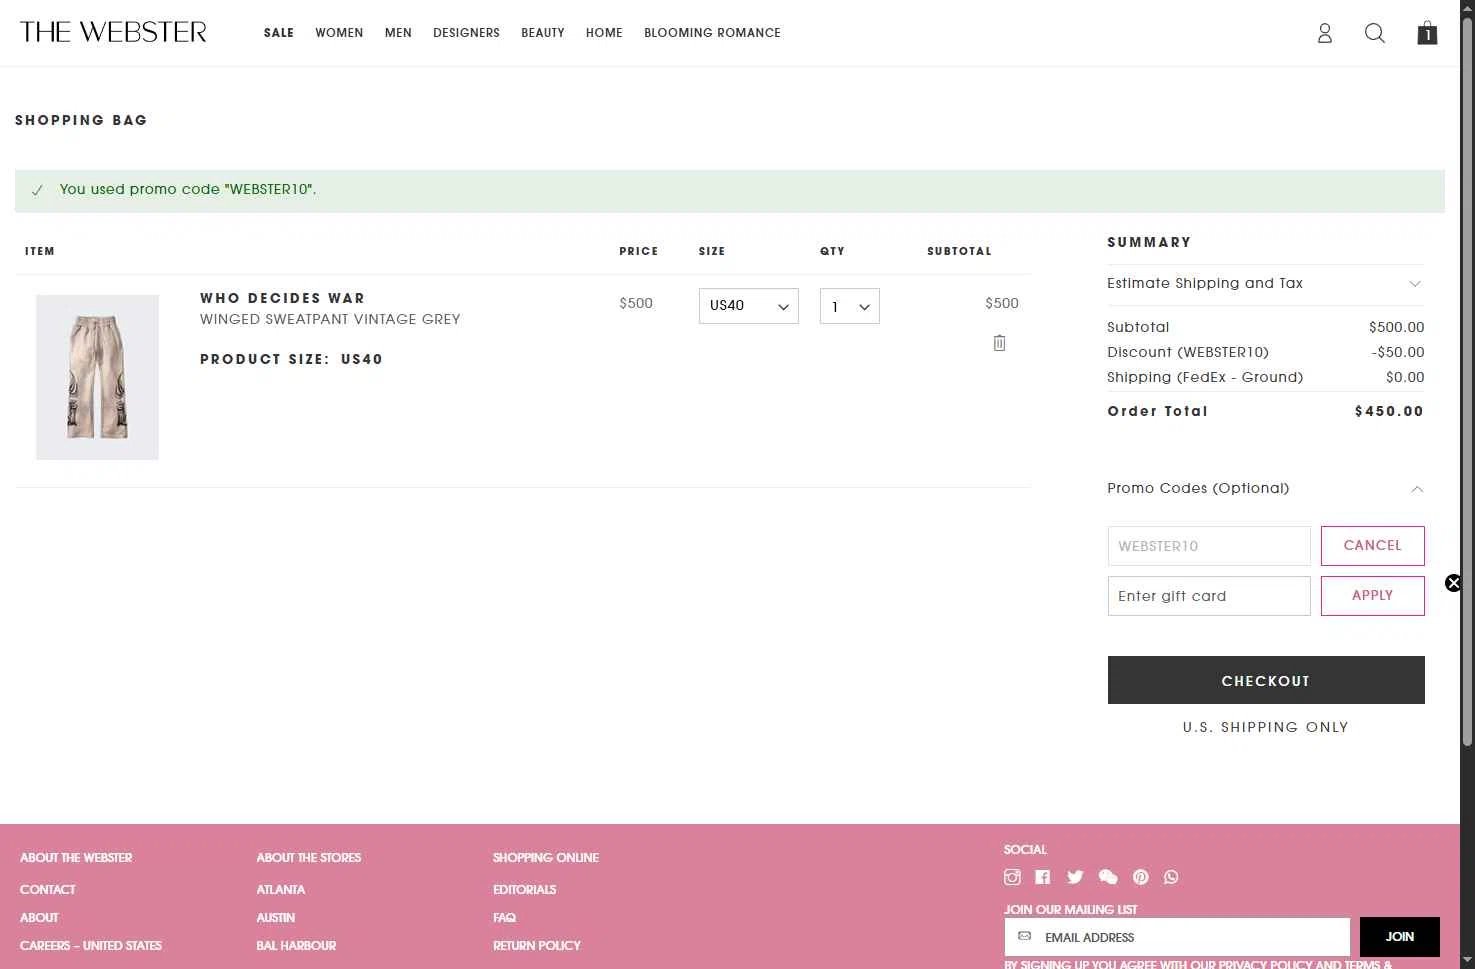Open site search magnifier

tap(1375, 33)
